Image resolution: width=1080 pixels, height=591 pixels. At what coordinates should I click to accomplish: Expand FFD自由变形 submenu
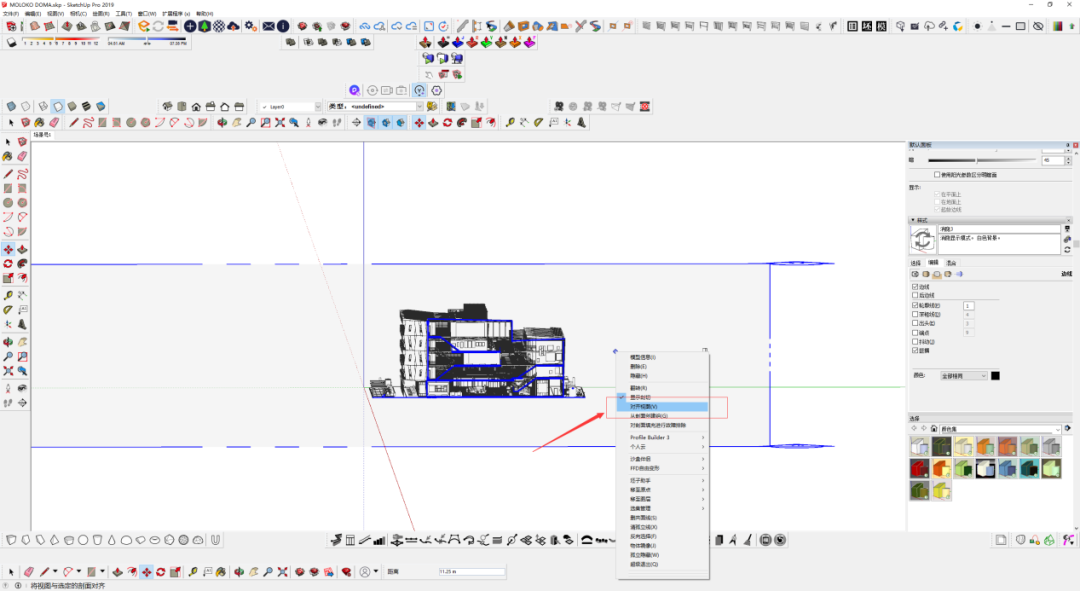tap(663, 468)
